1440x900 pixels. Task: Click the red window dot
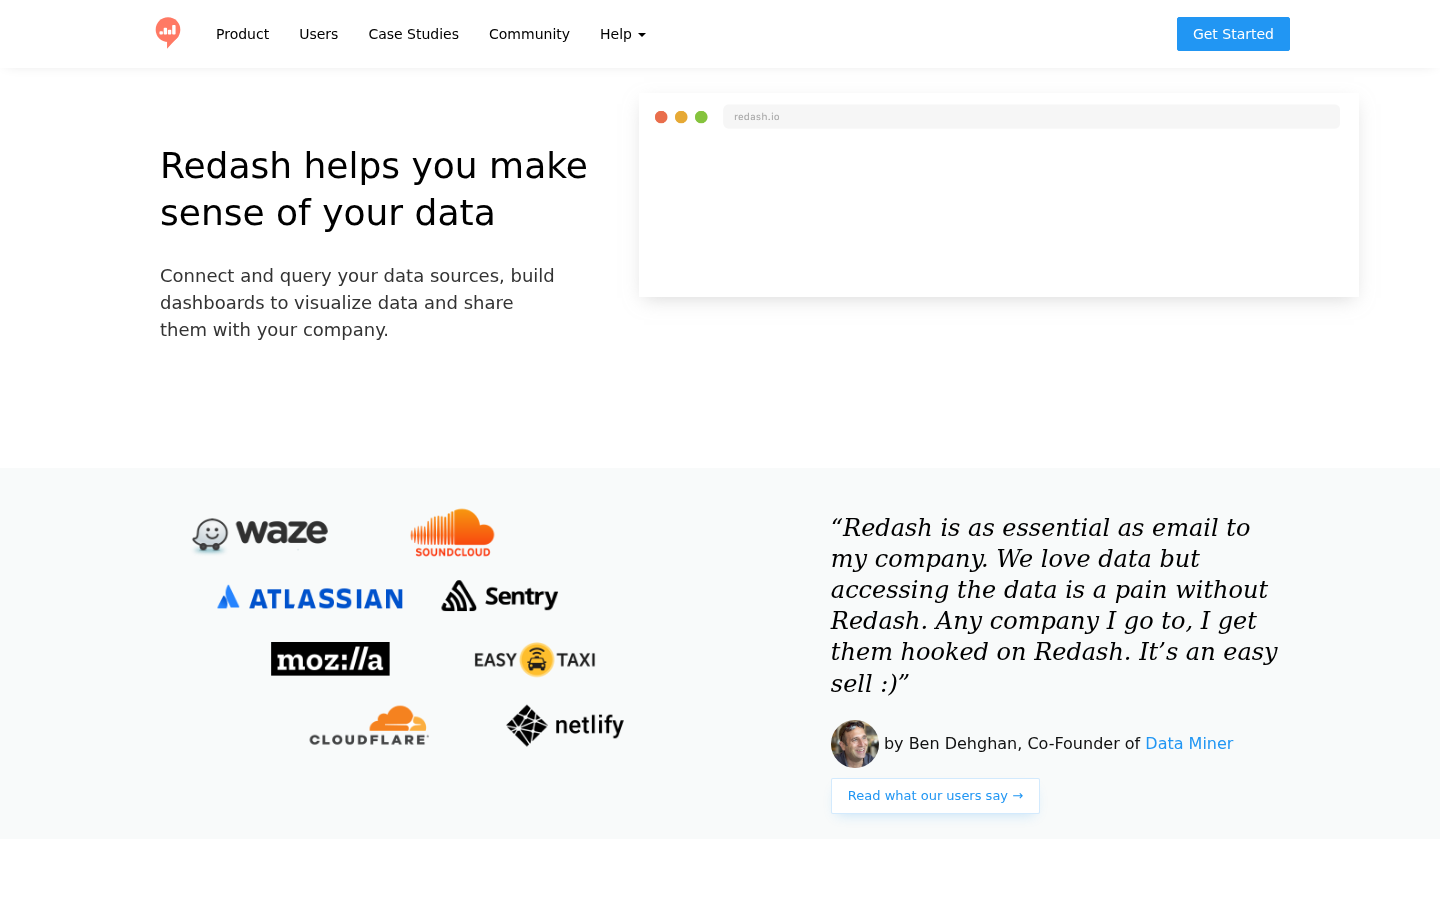[661, 117]
